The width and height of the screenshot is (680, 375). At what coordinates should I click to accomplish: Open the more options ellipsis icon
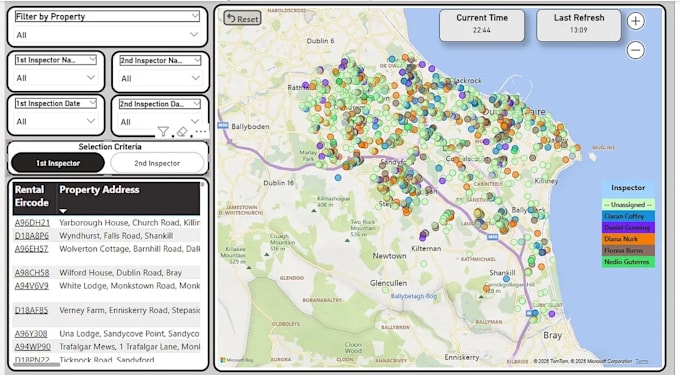click(201, 131)
